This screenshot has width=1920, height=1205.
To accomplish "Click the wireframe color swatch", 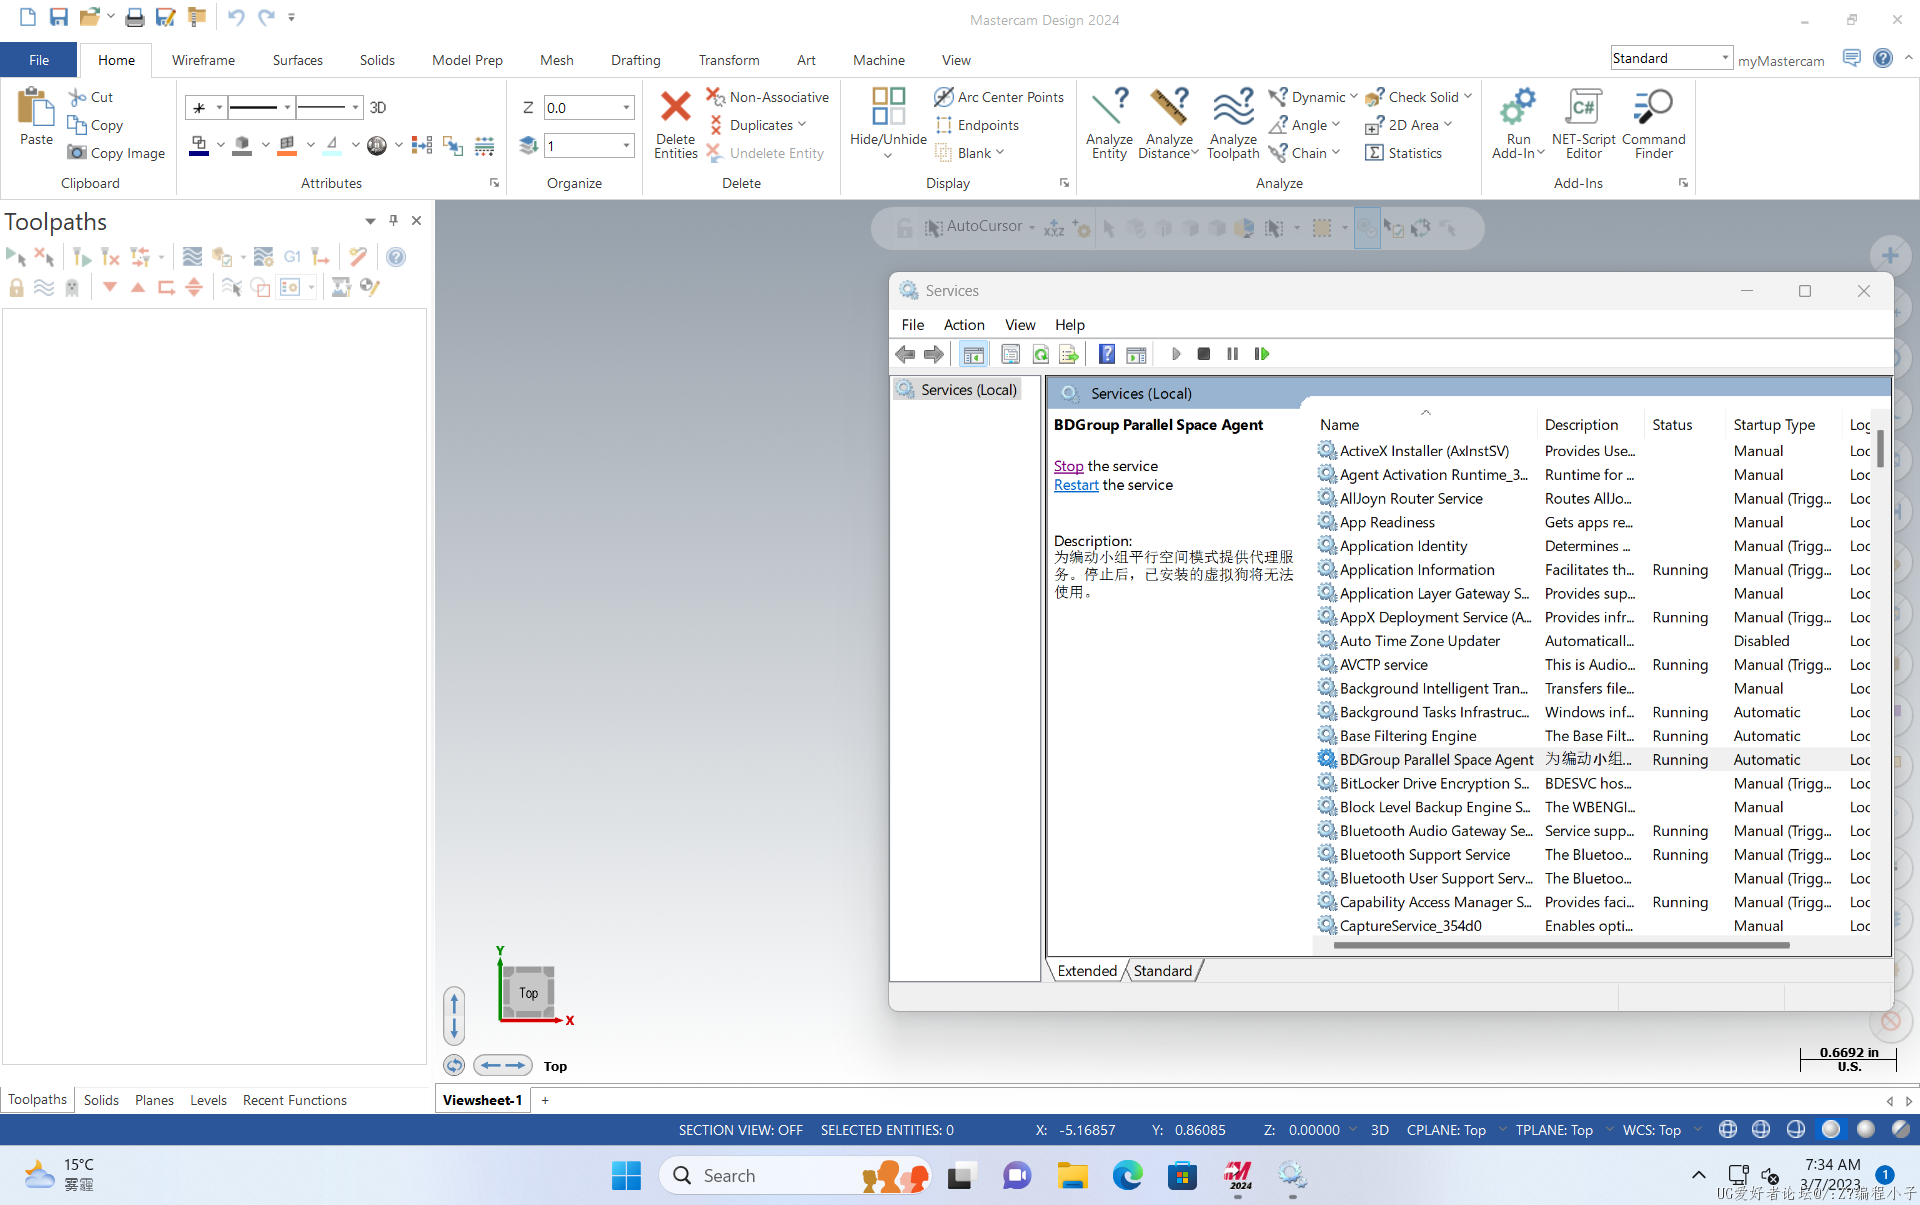I will coord(199,146).
